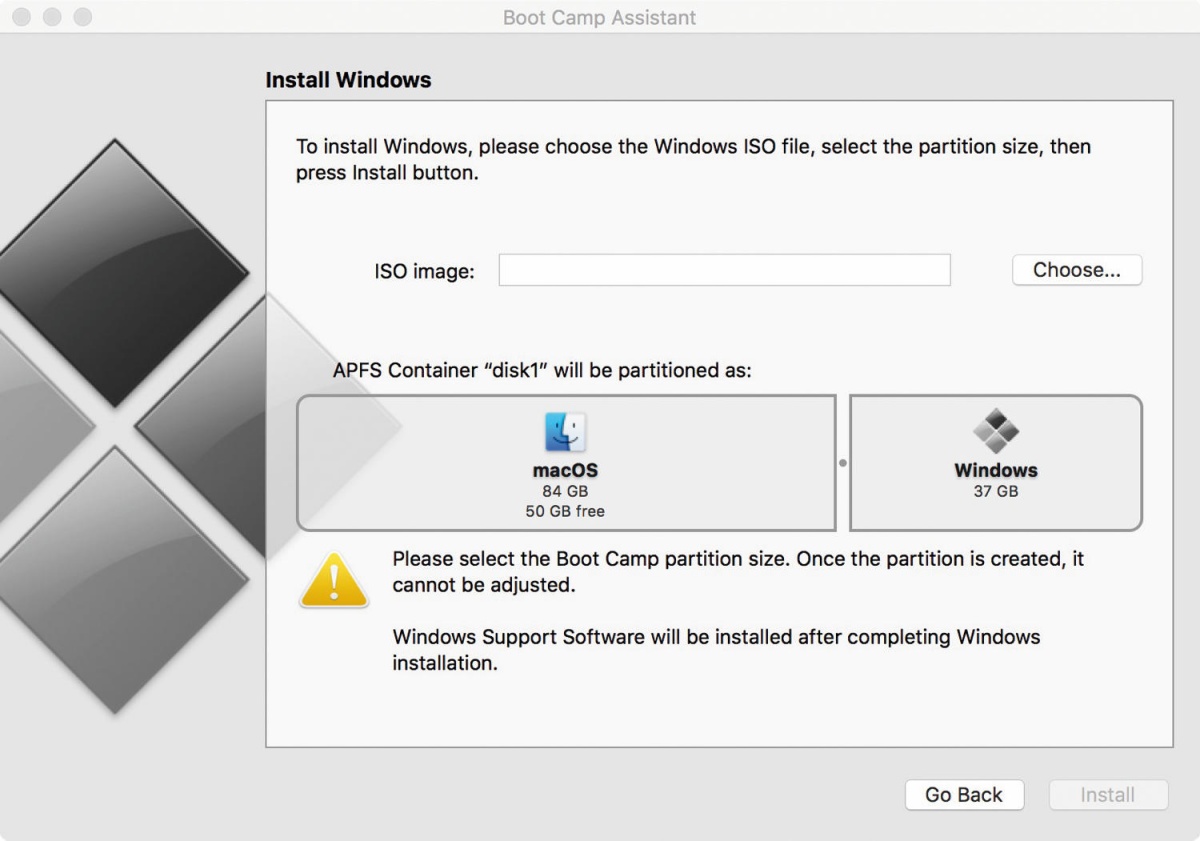Go Back to the previous step
The image size is (1200, 841).
pyautogui.click(x=964, y=795)
